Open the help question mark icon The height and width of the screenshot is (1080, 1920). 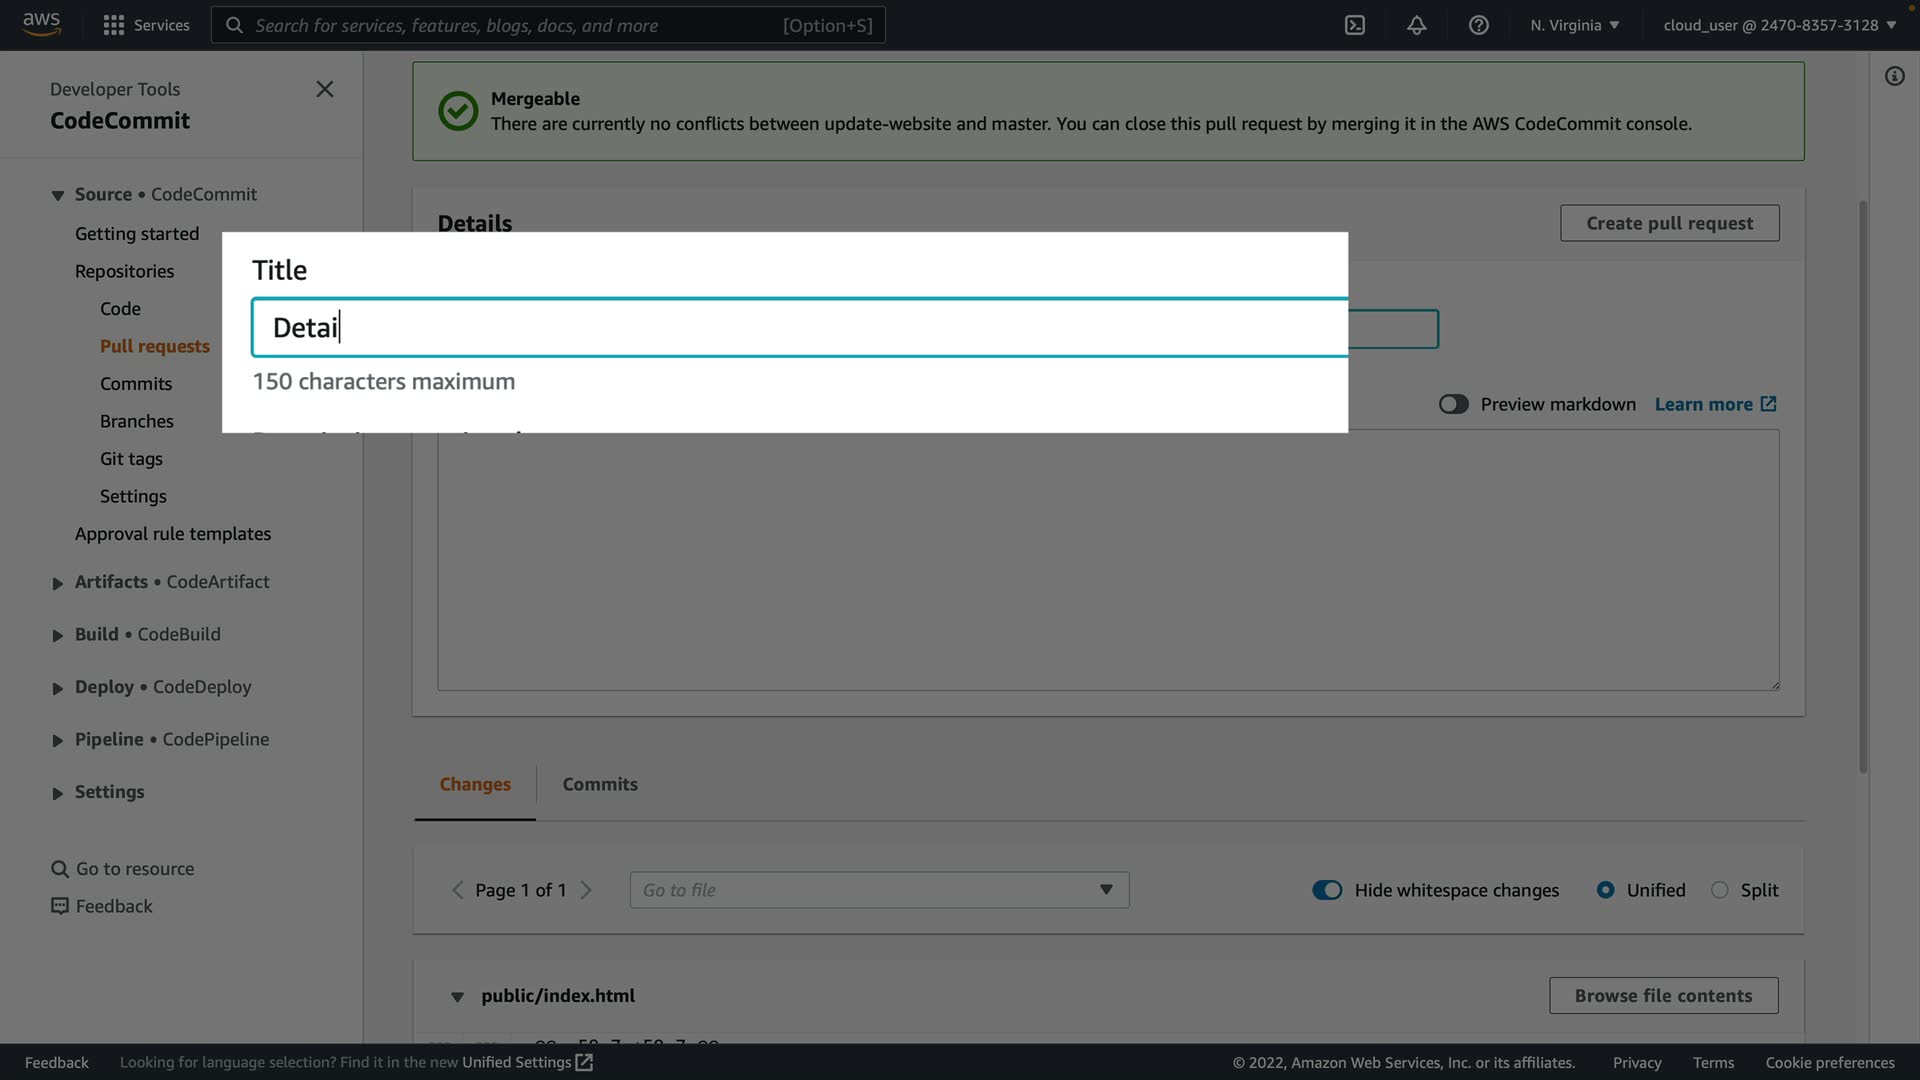pyautogui.click(x=1478, y=25)
